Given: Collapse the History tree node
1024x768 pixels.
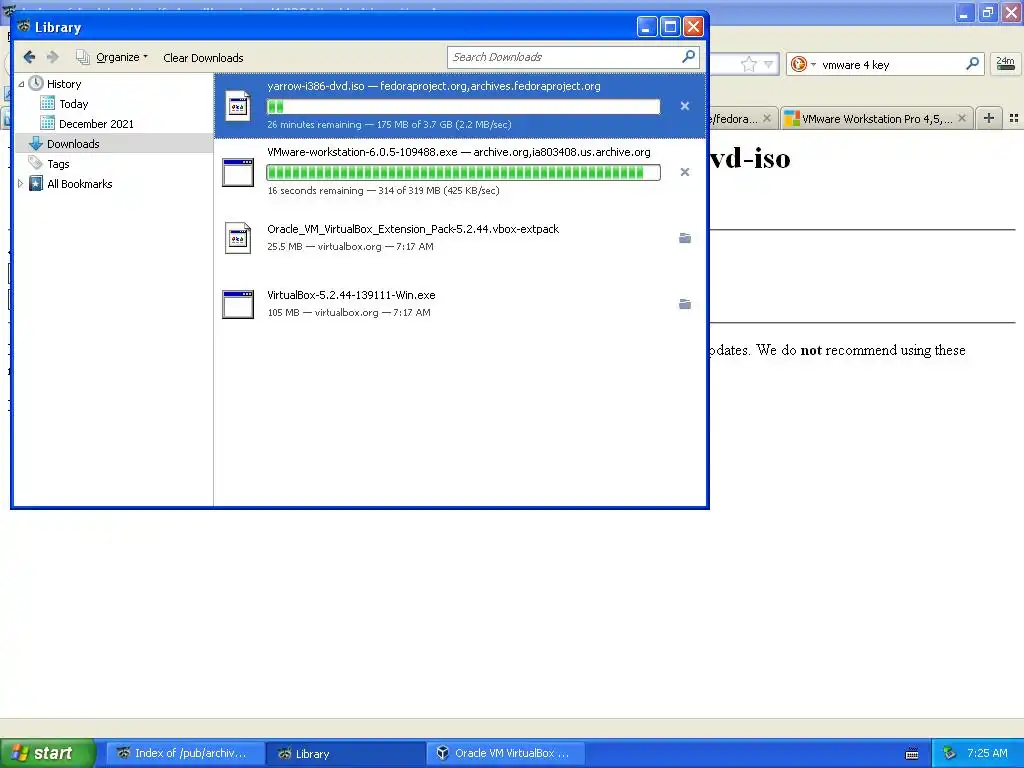Looking at the screenshot, I should tap(22, 84).
